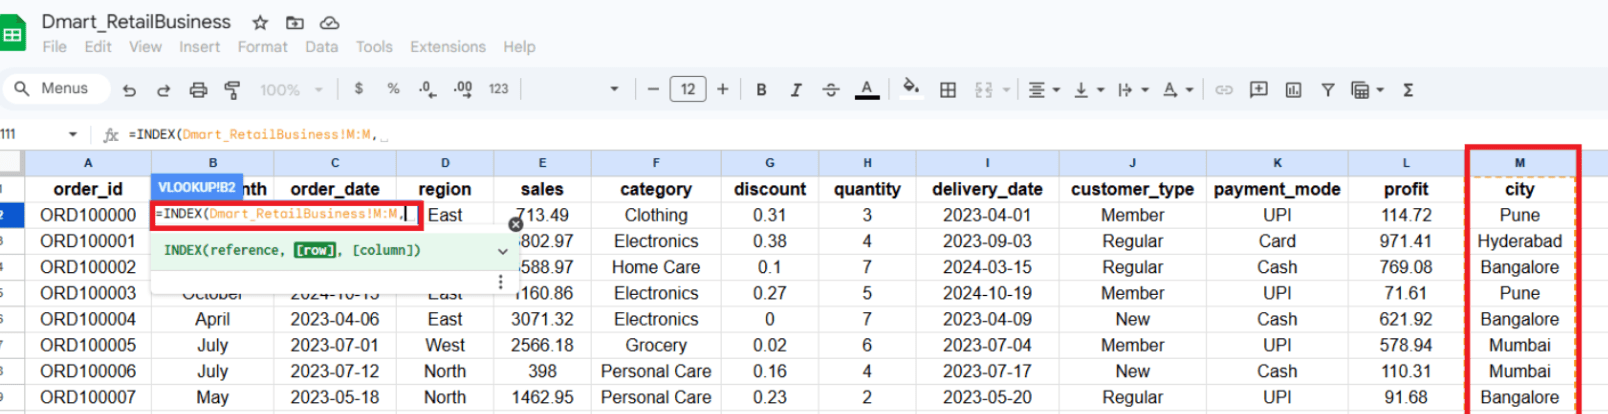This screenshot has height=414, width=1608.
Task: Click the Redo arrow icon
Action: [163, 90]
